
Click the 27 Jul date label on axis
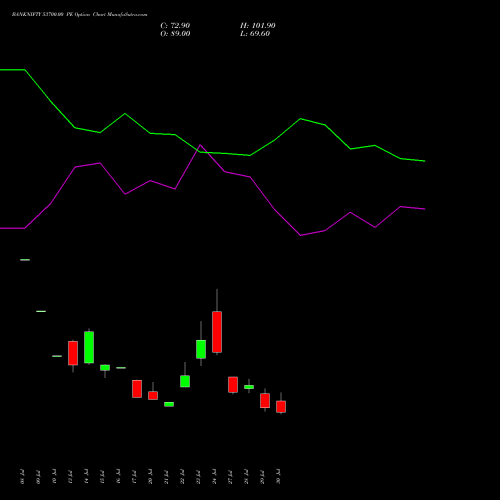click(x=230, y=477)
